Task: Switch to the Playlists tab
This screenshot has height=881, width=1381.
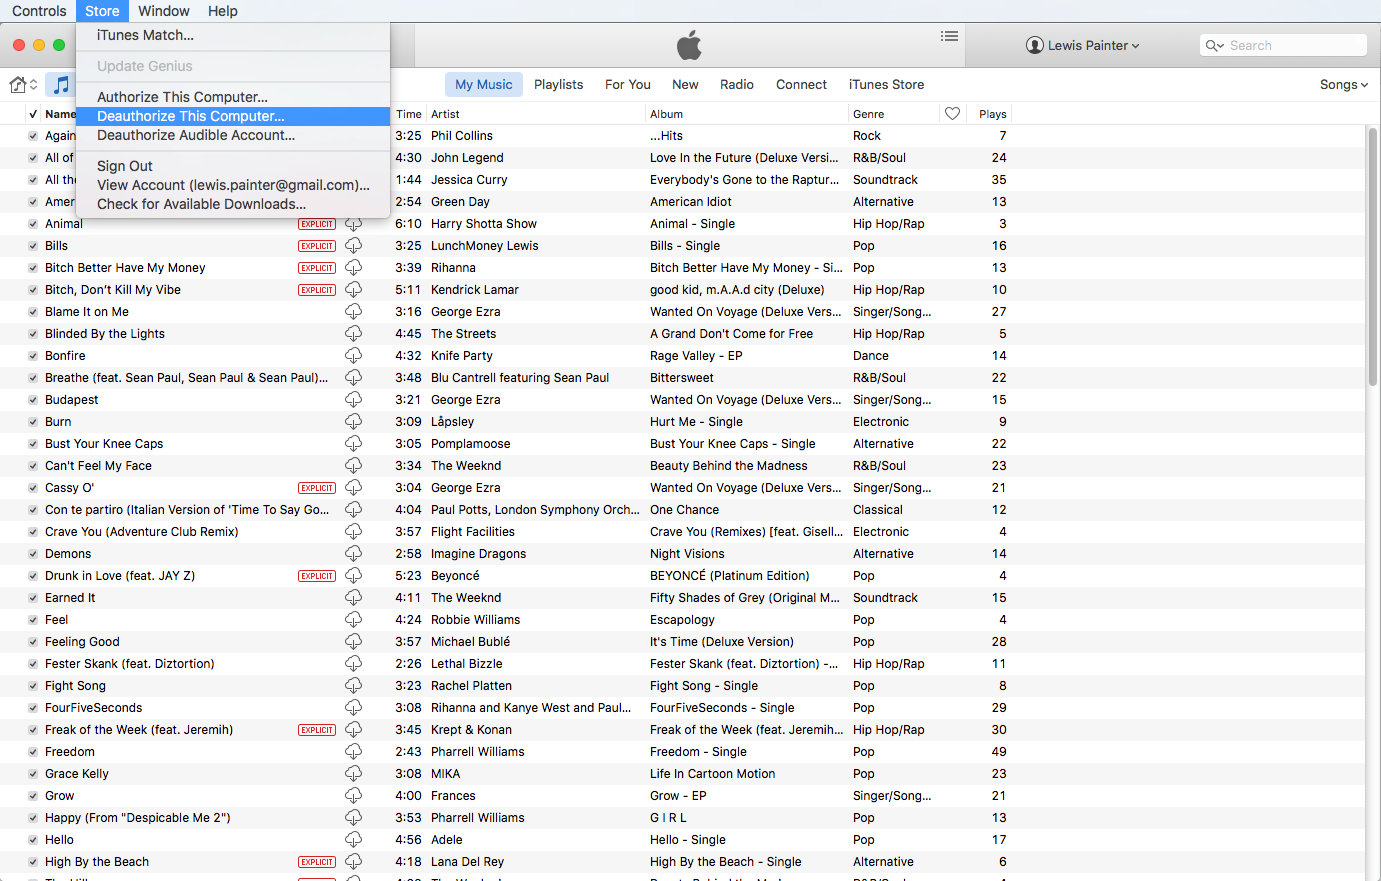Action: [558, 84]
